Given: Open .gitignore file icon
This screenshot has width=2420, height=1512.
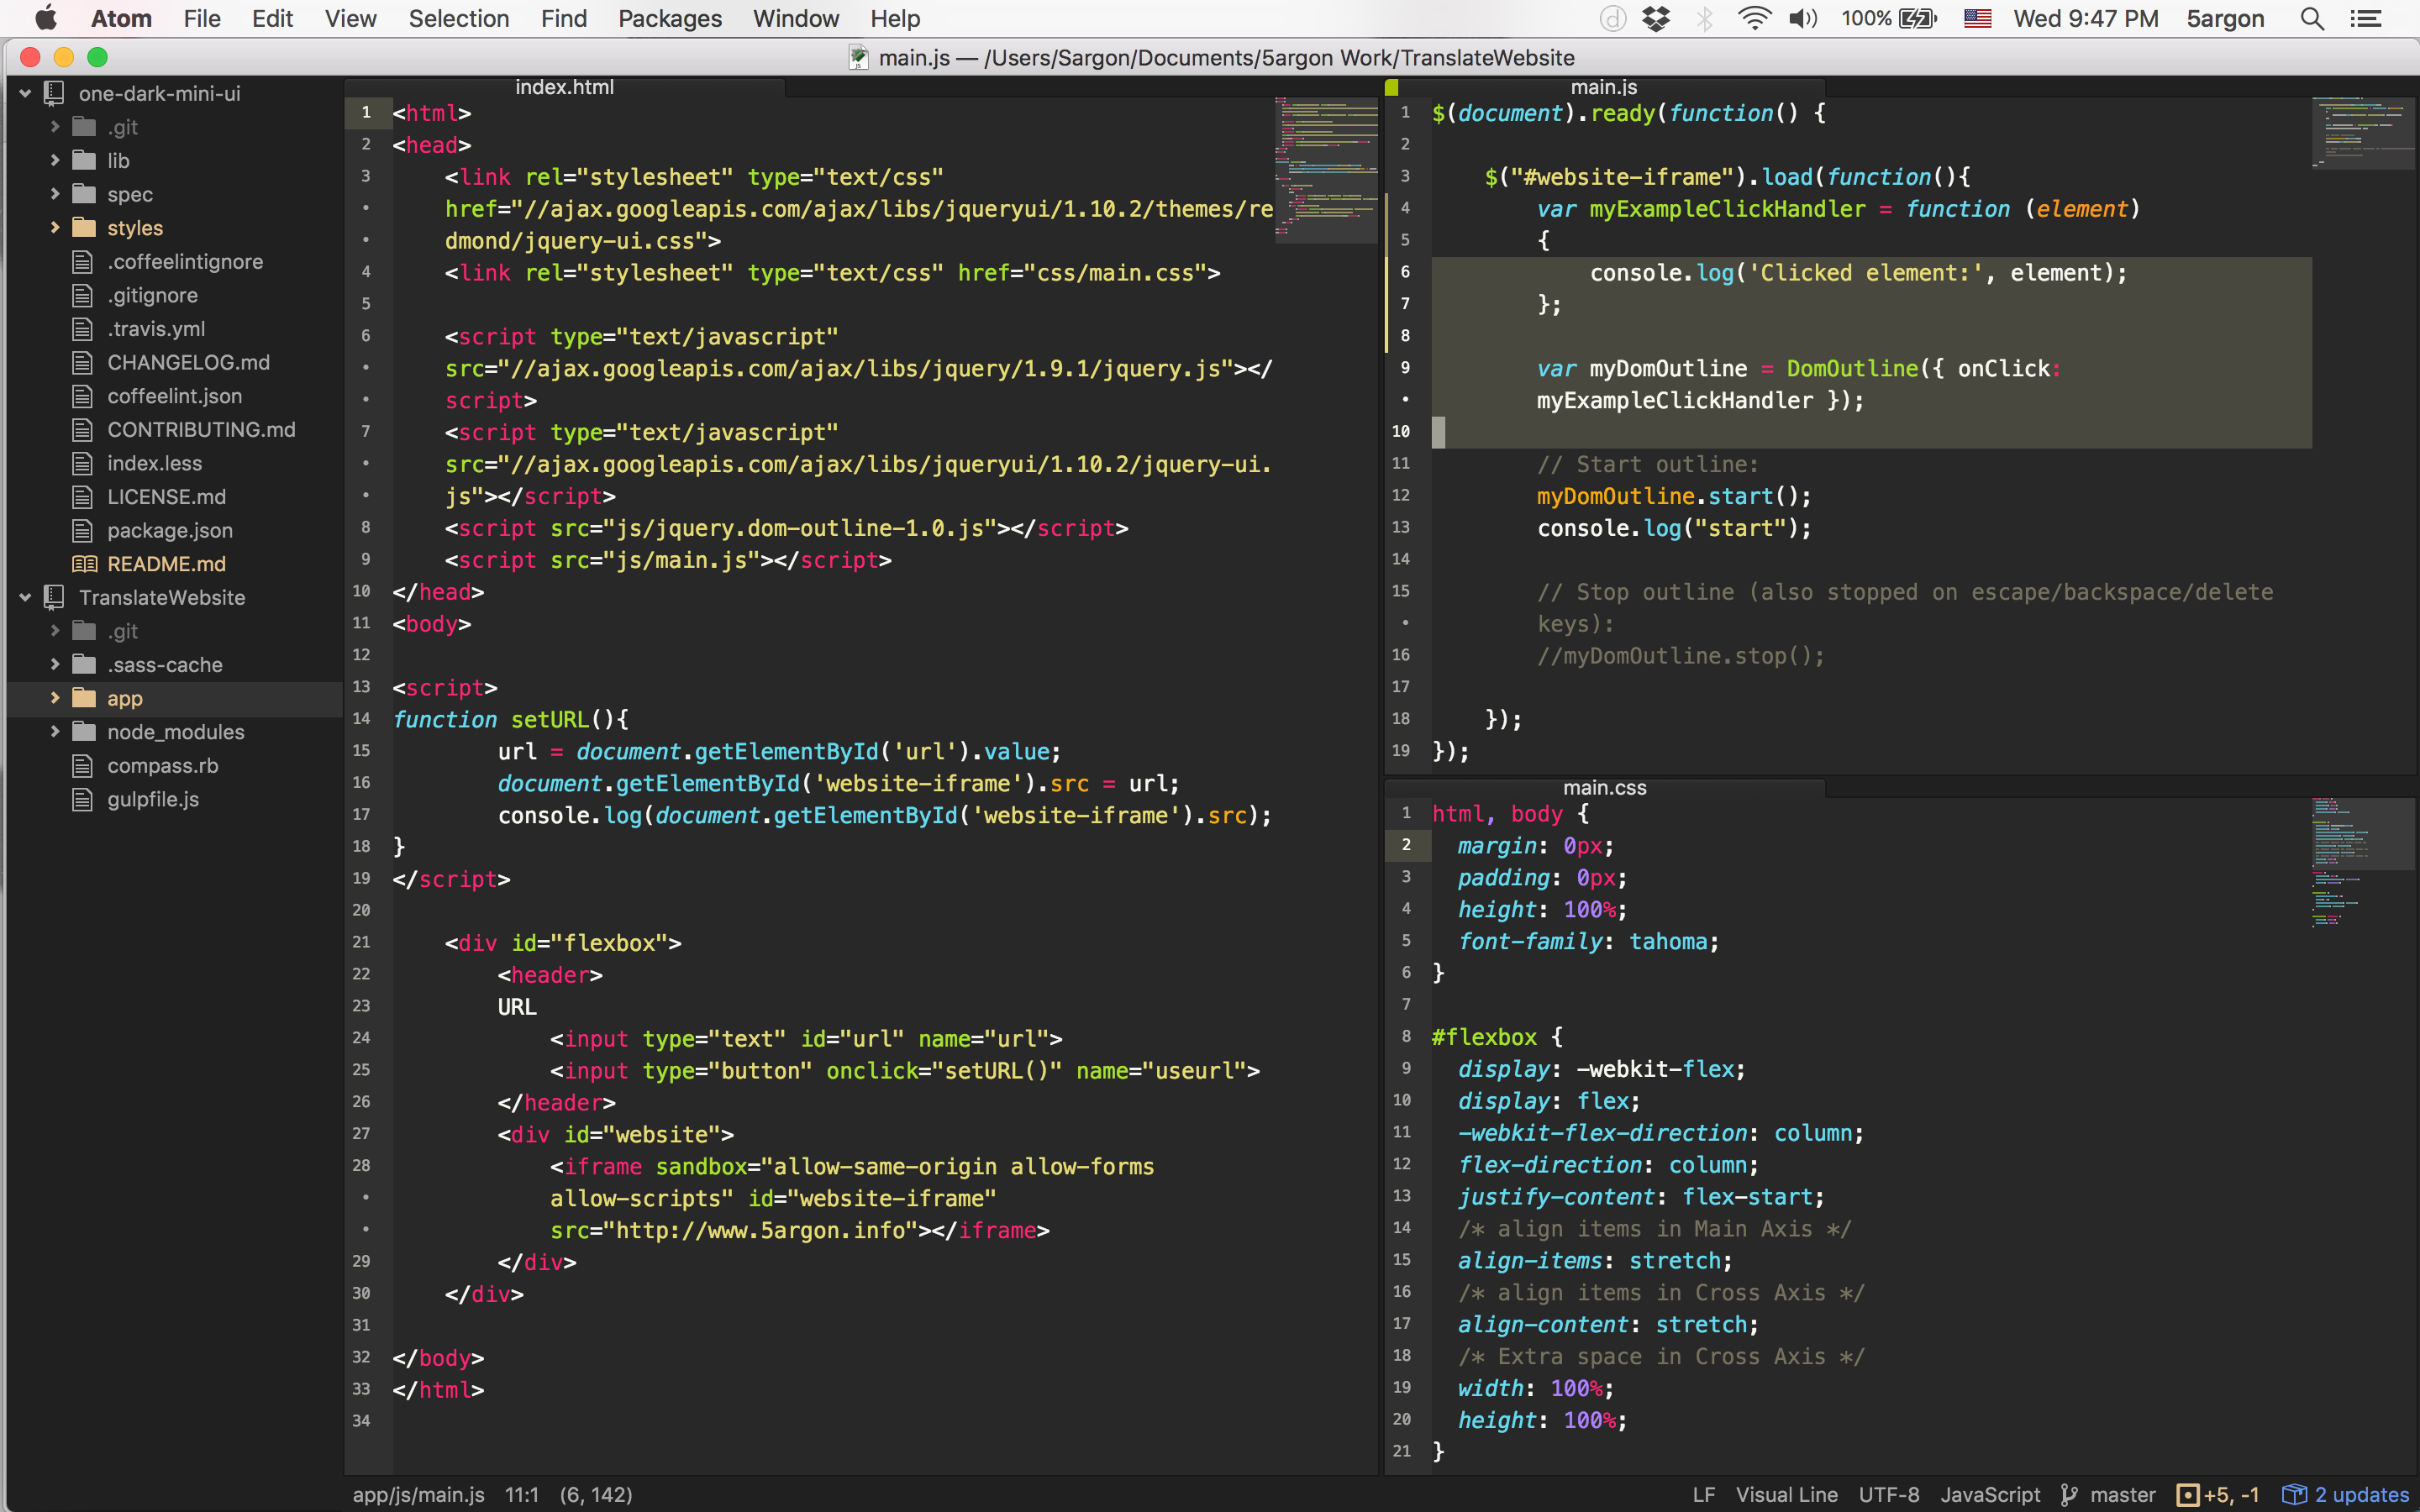Looking at the screenshot, I should (x=83, y=295).
